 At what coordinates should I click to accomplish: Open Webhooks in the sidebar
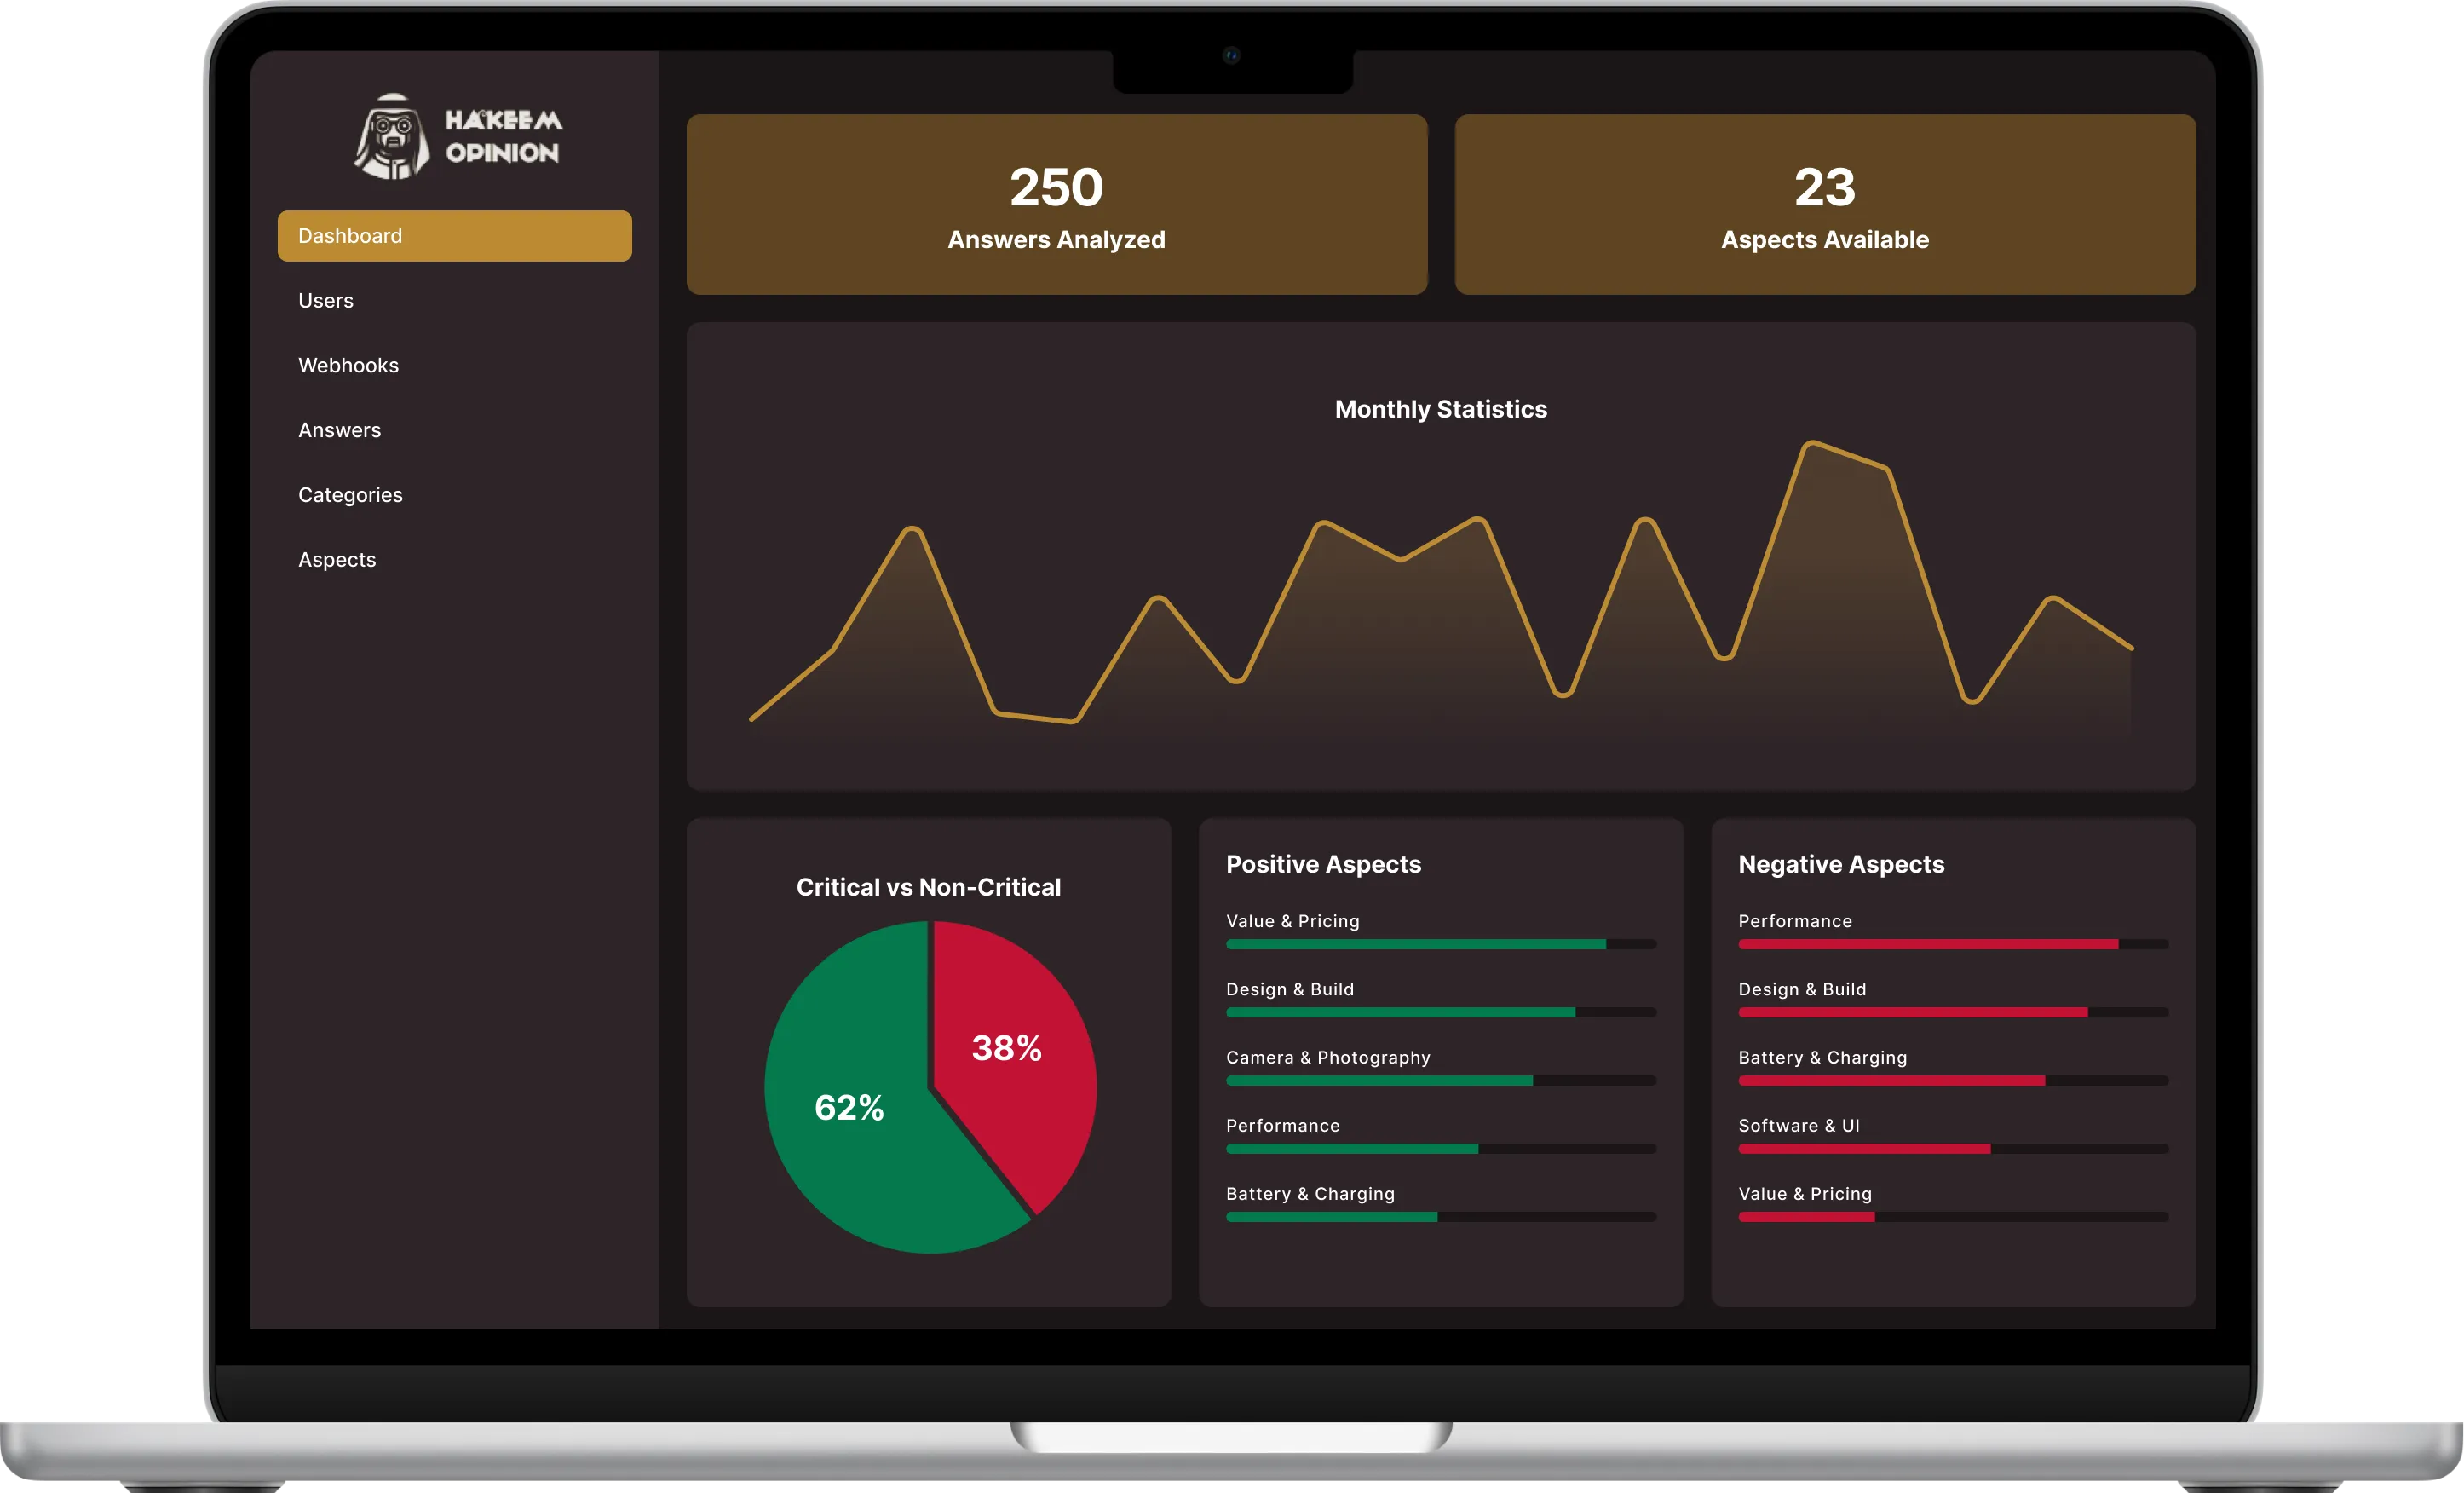click(348, 366)
